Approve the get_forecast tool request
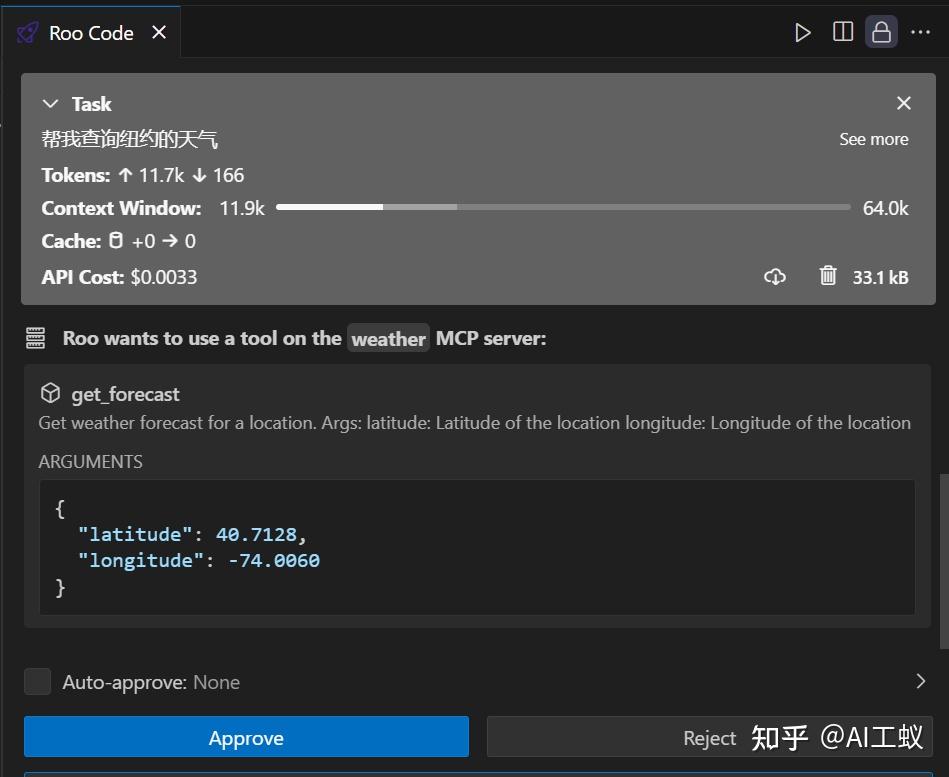This screenshot has width=949, height=777. (x=246, y=737)
